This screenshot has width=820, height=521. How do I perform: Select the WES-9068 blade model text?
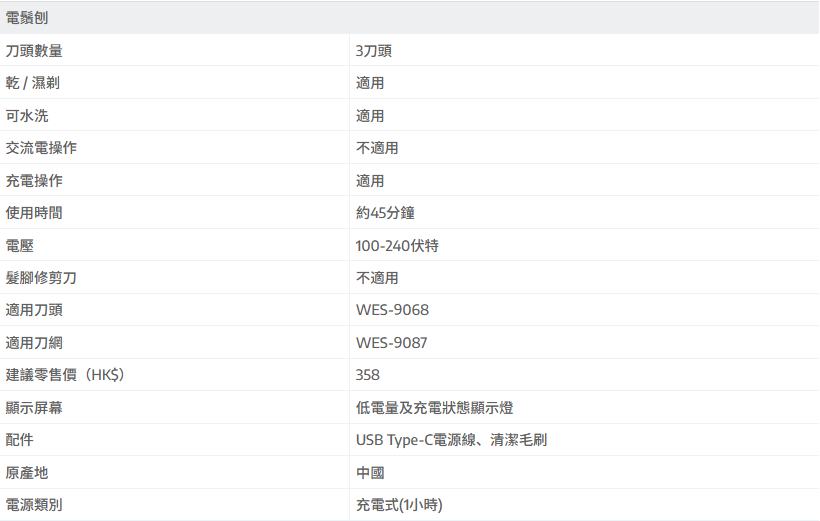pos(392,310)
